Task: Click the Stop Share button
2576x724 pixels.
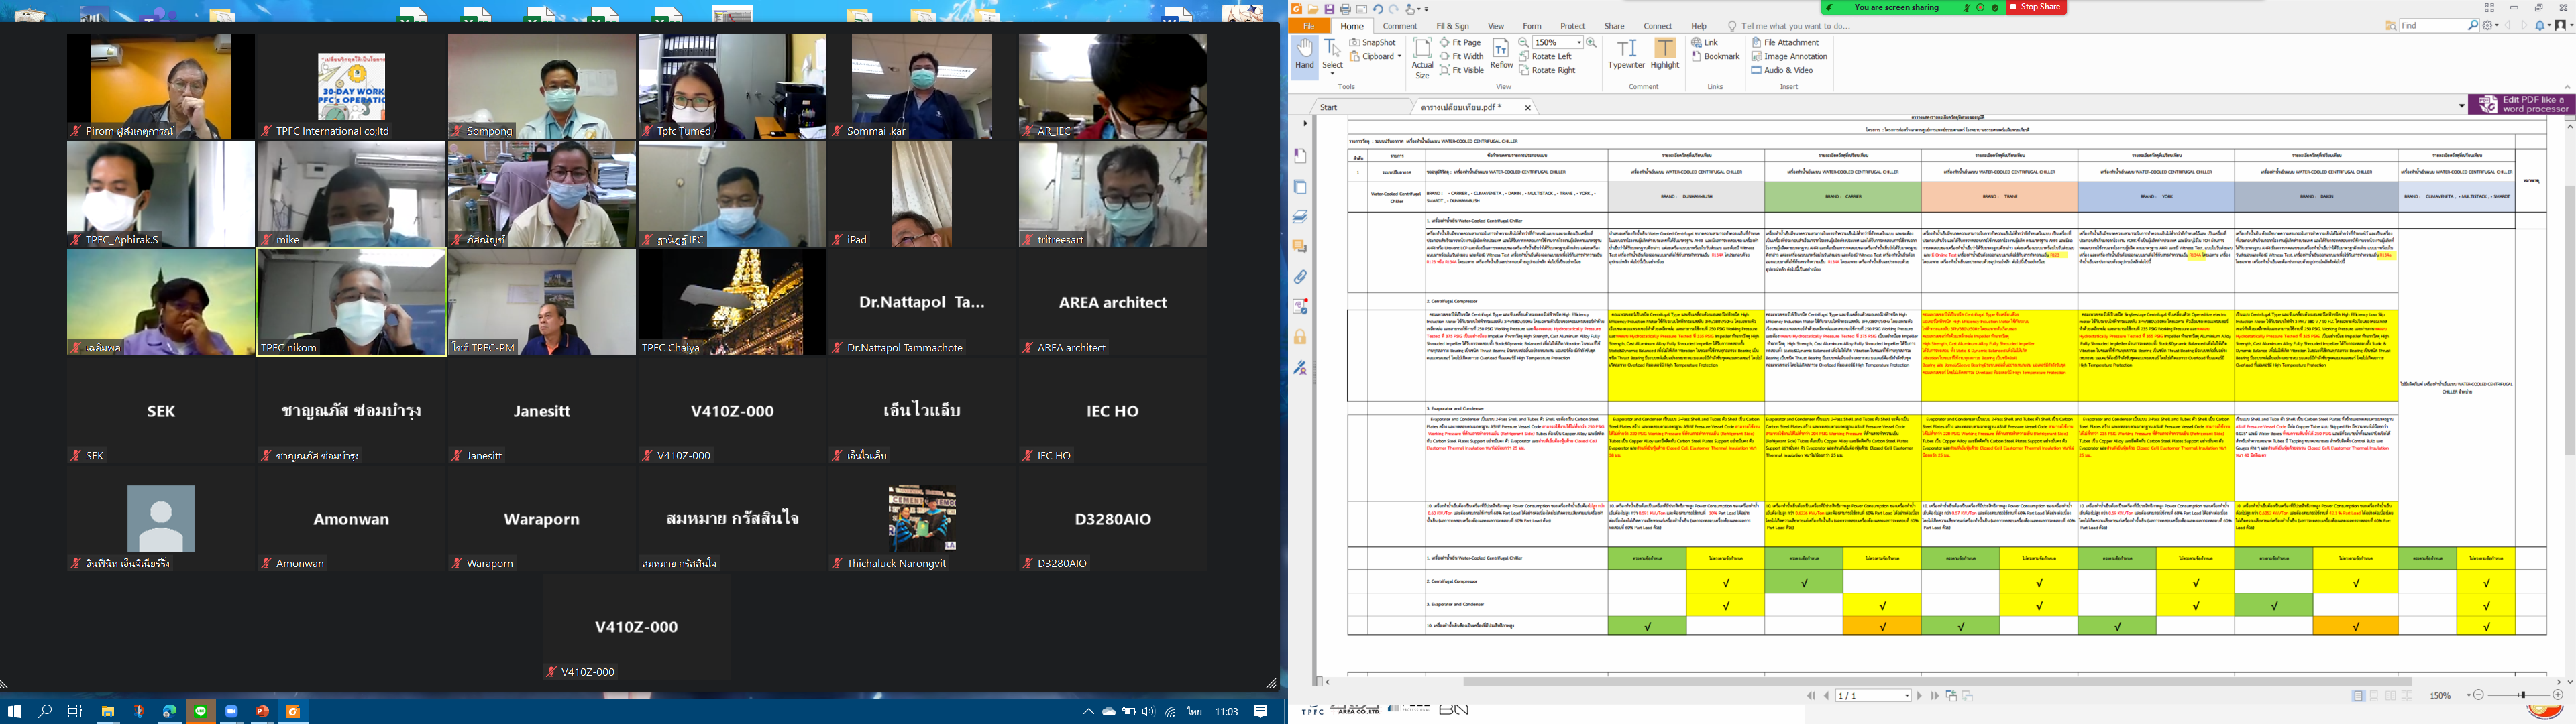Action: pos(2036,7)
